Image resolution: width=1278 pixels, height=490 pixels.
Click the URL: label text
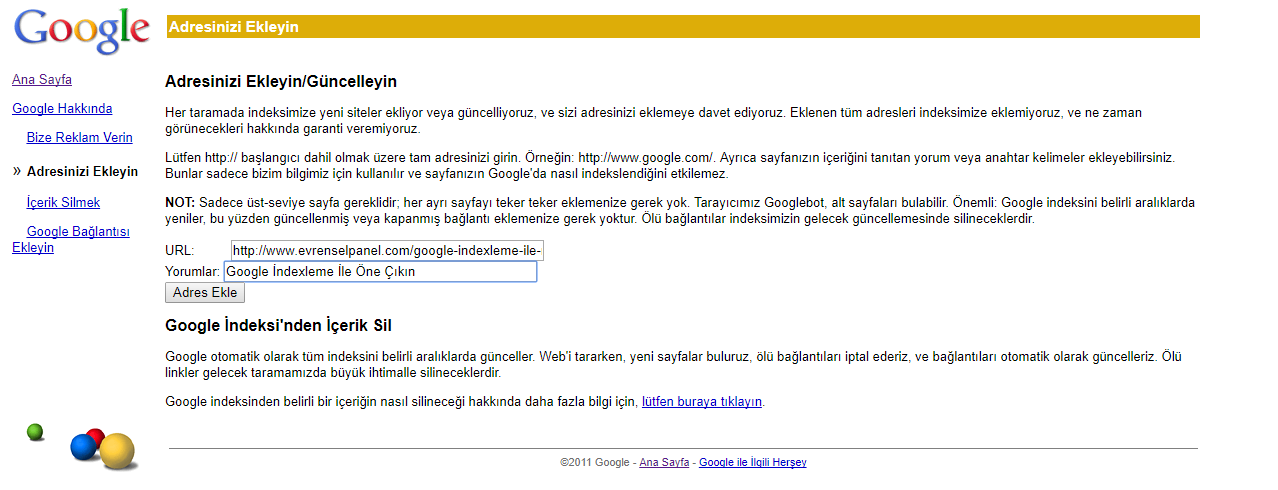coord(180,251)
